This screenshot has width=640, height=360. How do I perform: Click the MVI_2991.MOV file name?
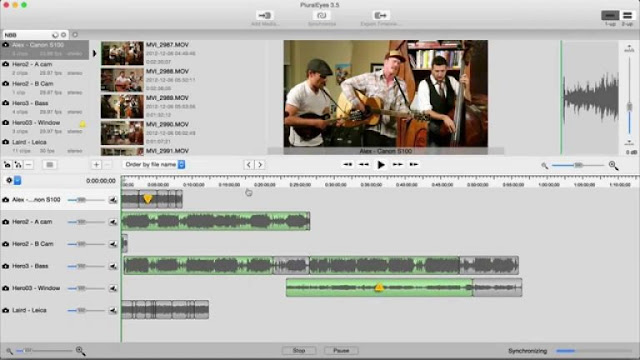pos(167,151)
